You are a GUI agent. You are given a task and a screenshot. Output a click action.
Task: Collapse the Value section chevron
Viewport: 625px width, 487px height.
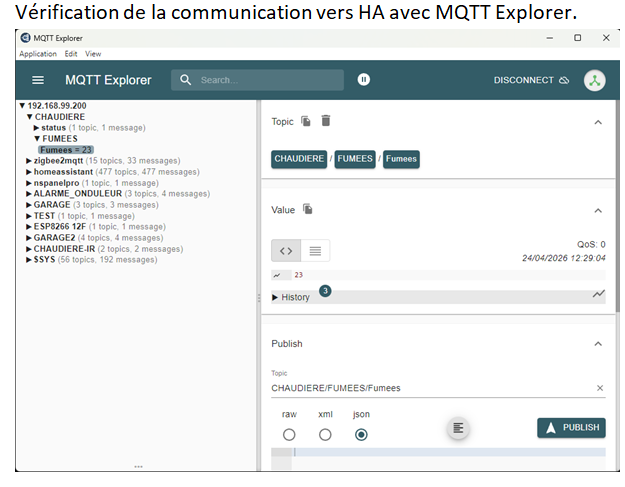[x=598, y=210]
